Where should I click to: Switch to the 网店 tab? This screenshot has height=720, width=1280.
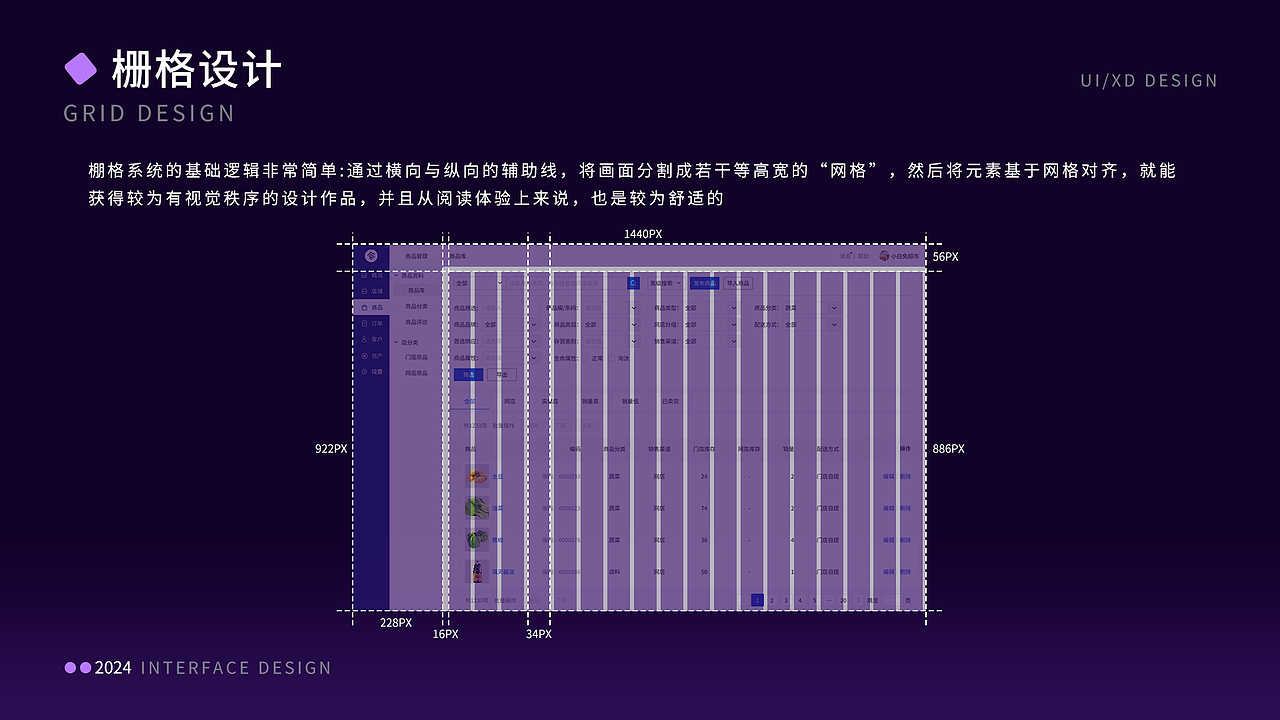[509, 401]
